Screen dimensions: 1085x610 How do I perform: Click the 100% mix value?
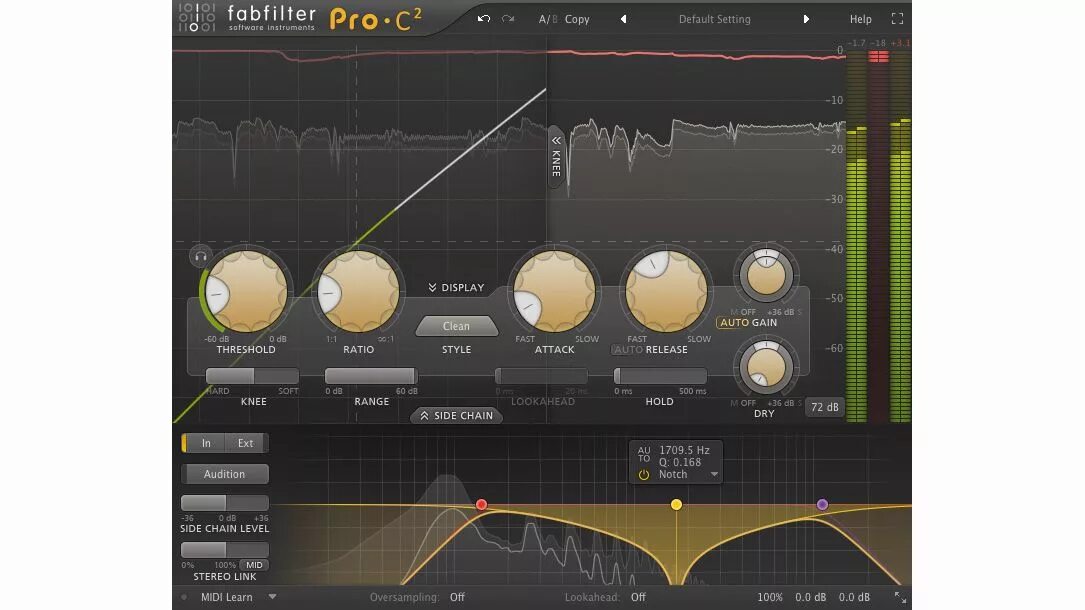coord(769,598)
